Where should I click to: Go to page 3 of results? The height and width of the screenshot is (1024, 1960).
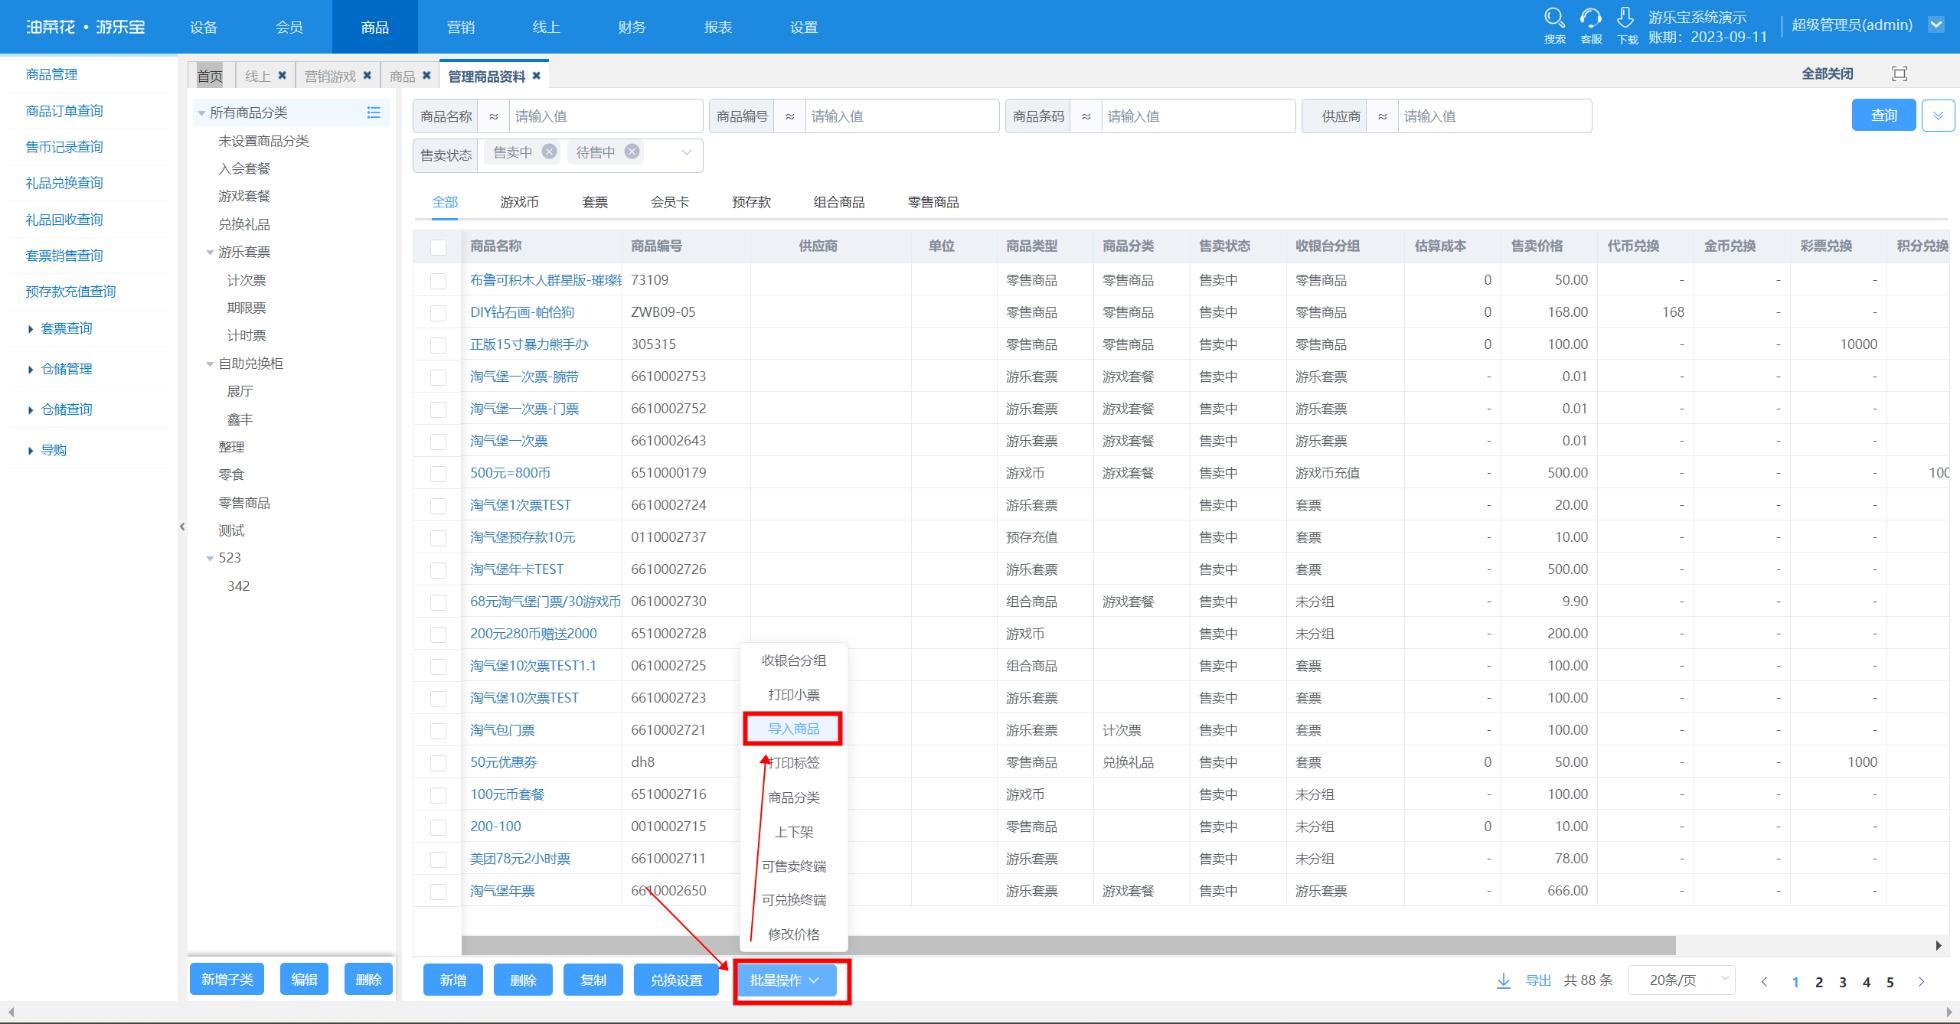(1842, 982)
